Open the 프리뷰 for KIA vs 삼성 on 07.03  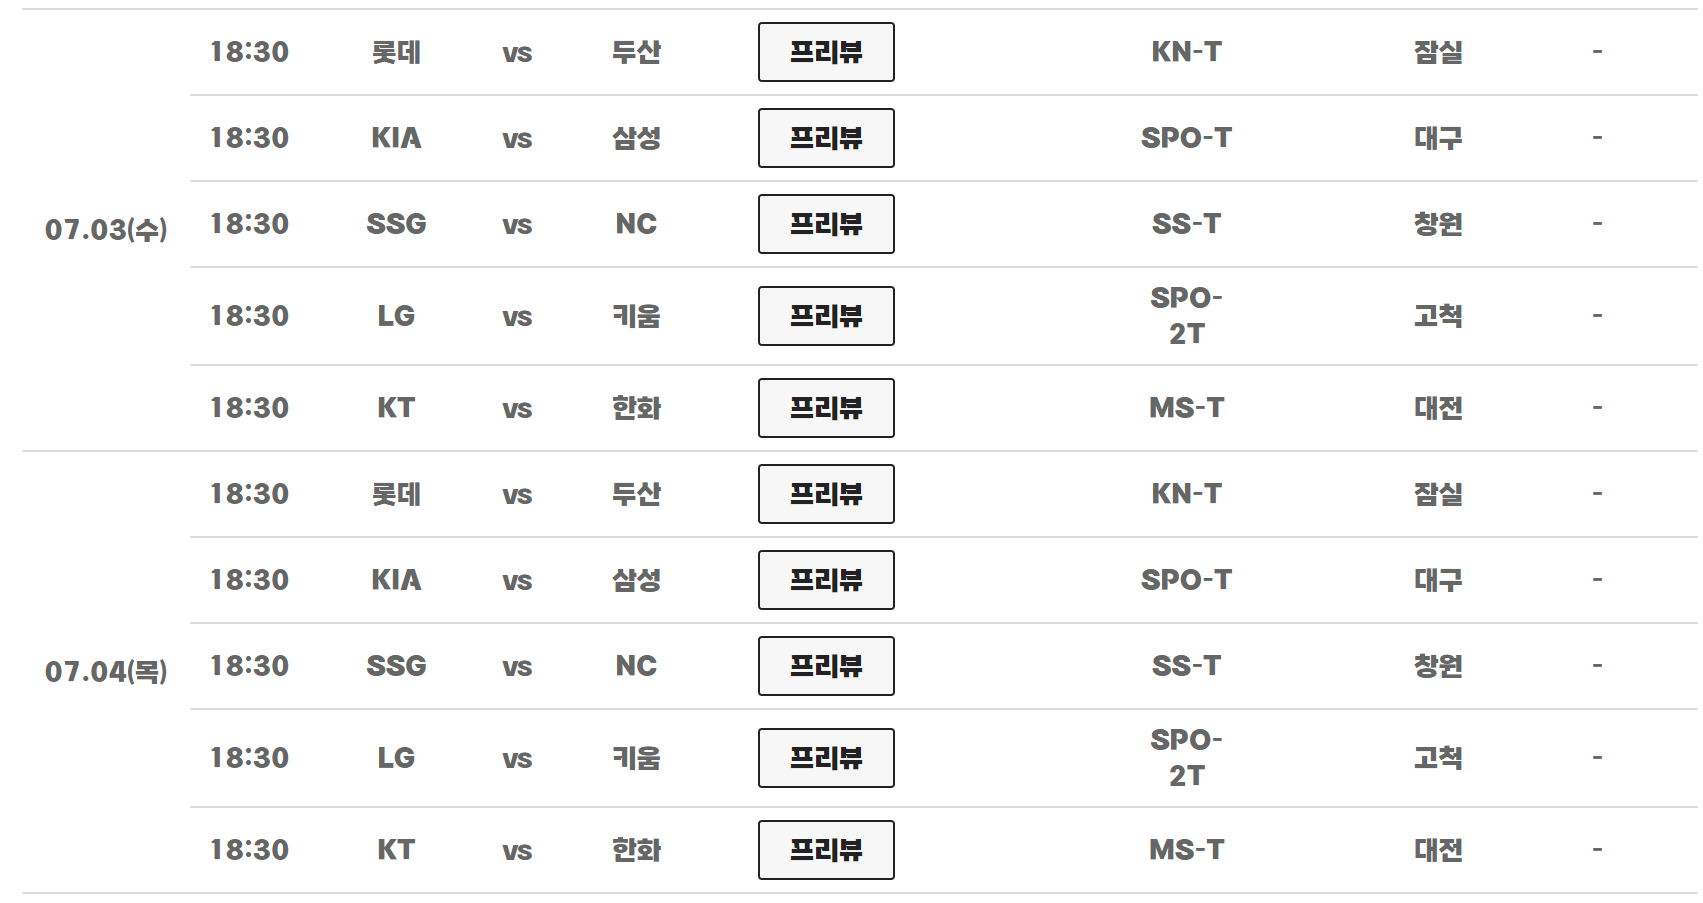tap(825, 139)
